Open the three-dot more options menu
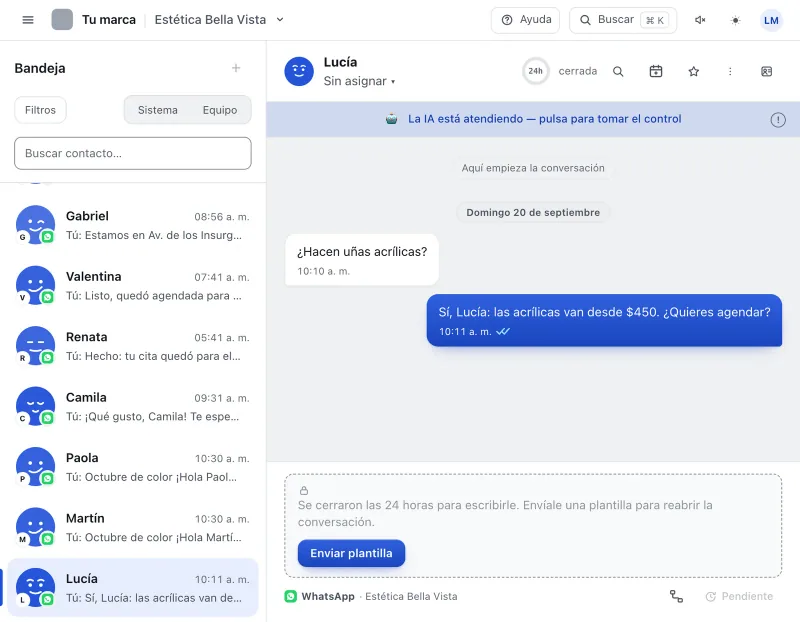800x622 pixels. [730, 71]
